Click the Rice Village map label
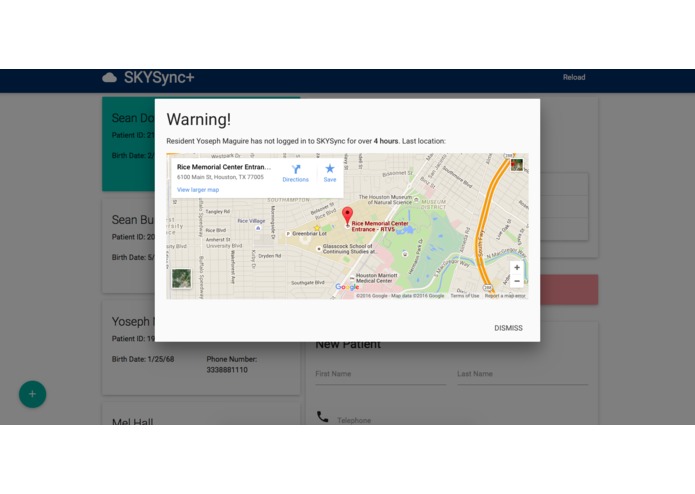The image size is (695, 494). tap(251, 221)
